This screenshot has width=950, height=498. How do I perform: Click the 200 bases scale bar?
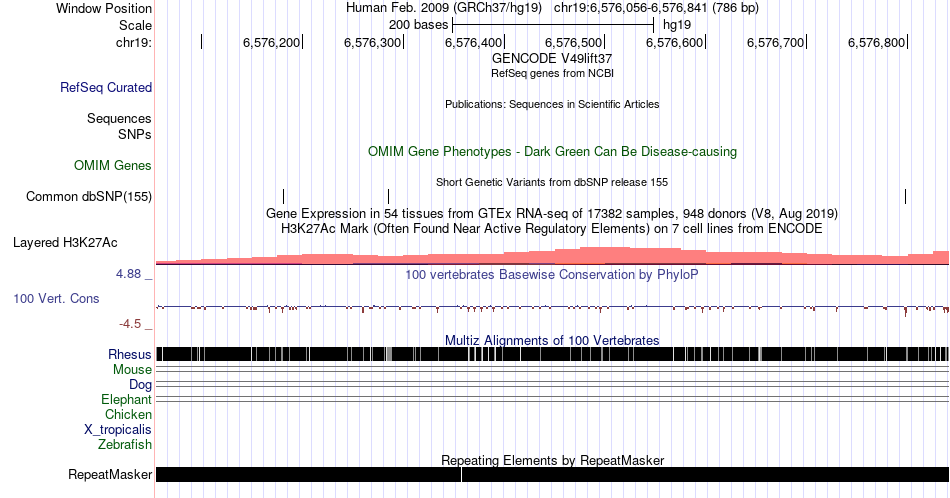pos(553,25)
